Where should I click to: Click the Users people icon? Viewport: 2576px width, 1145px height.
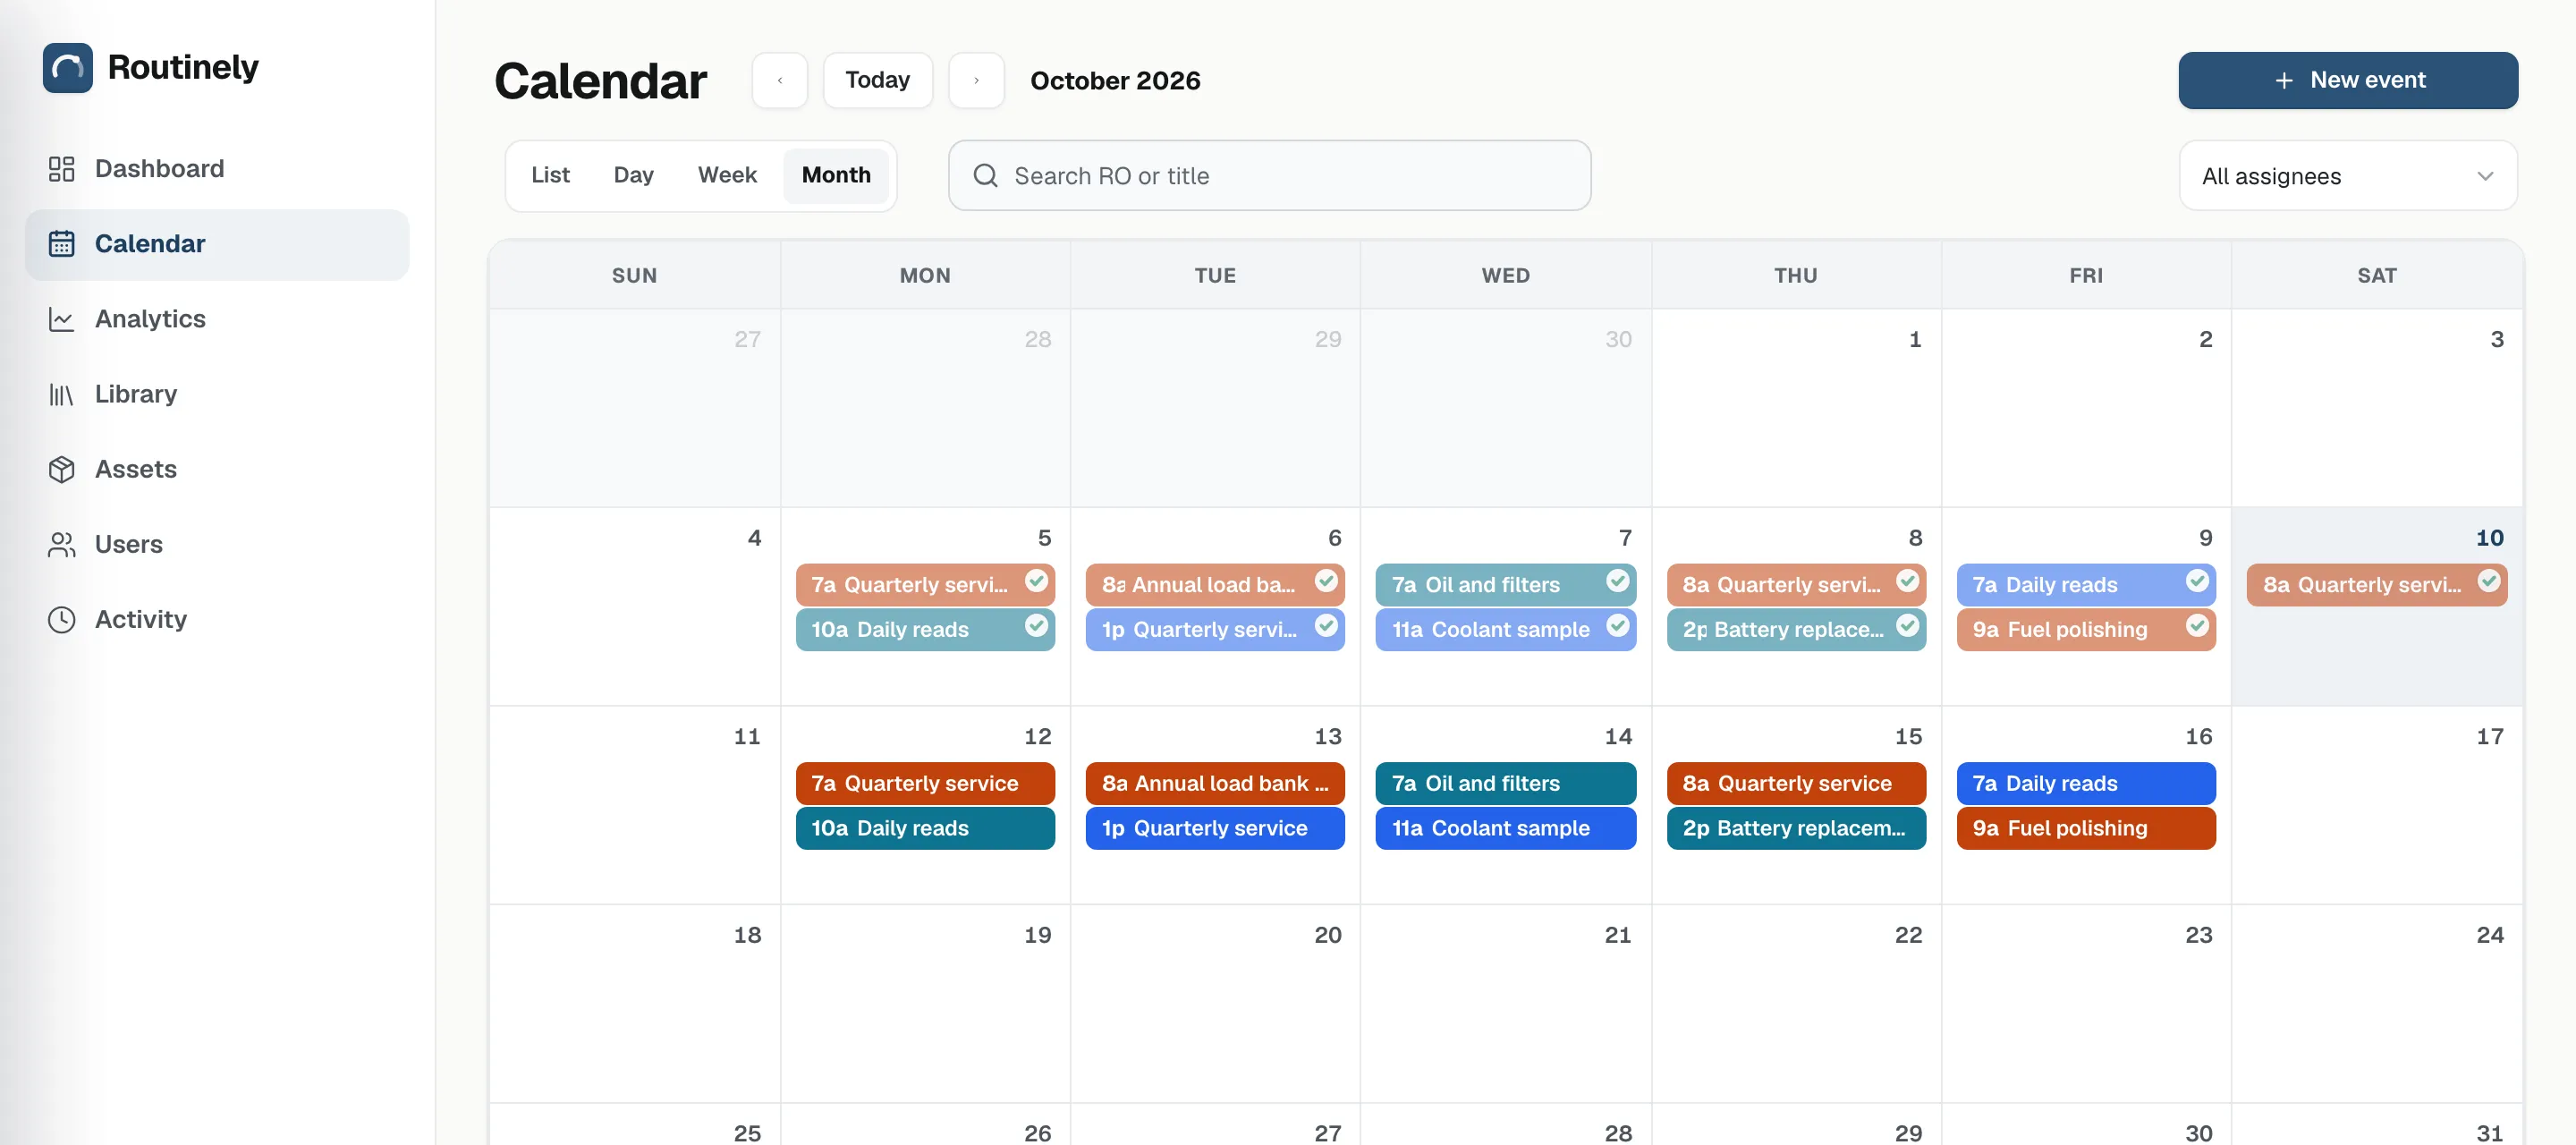point(62,544)
